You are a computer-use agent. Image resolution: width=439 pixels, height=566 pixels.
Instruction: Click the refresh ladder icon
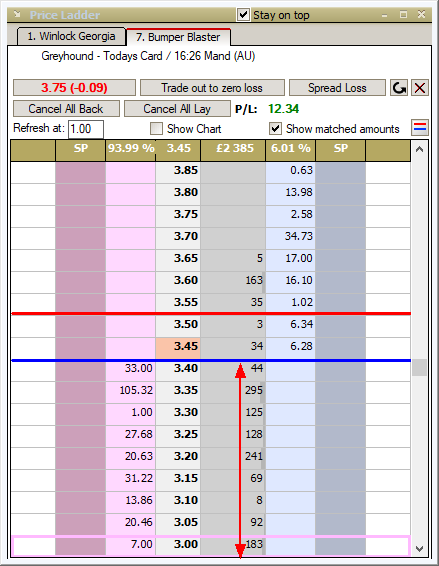399,88
